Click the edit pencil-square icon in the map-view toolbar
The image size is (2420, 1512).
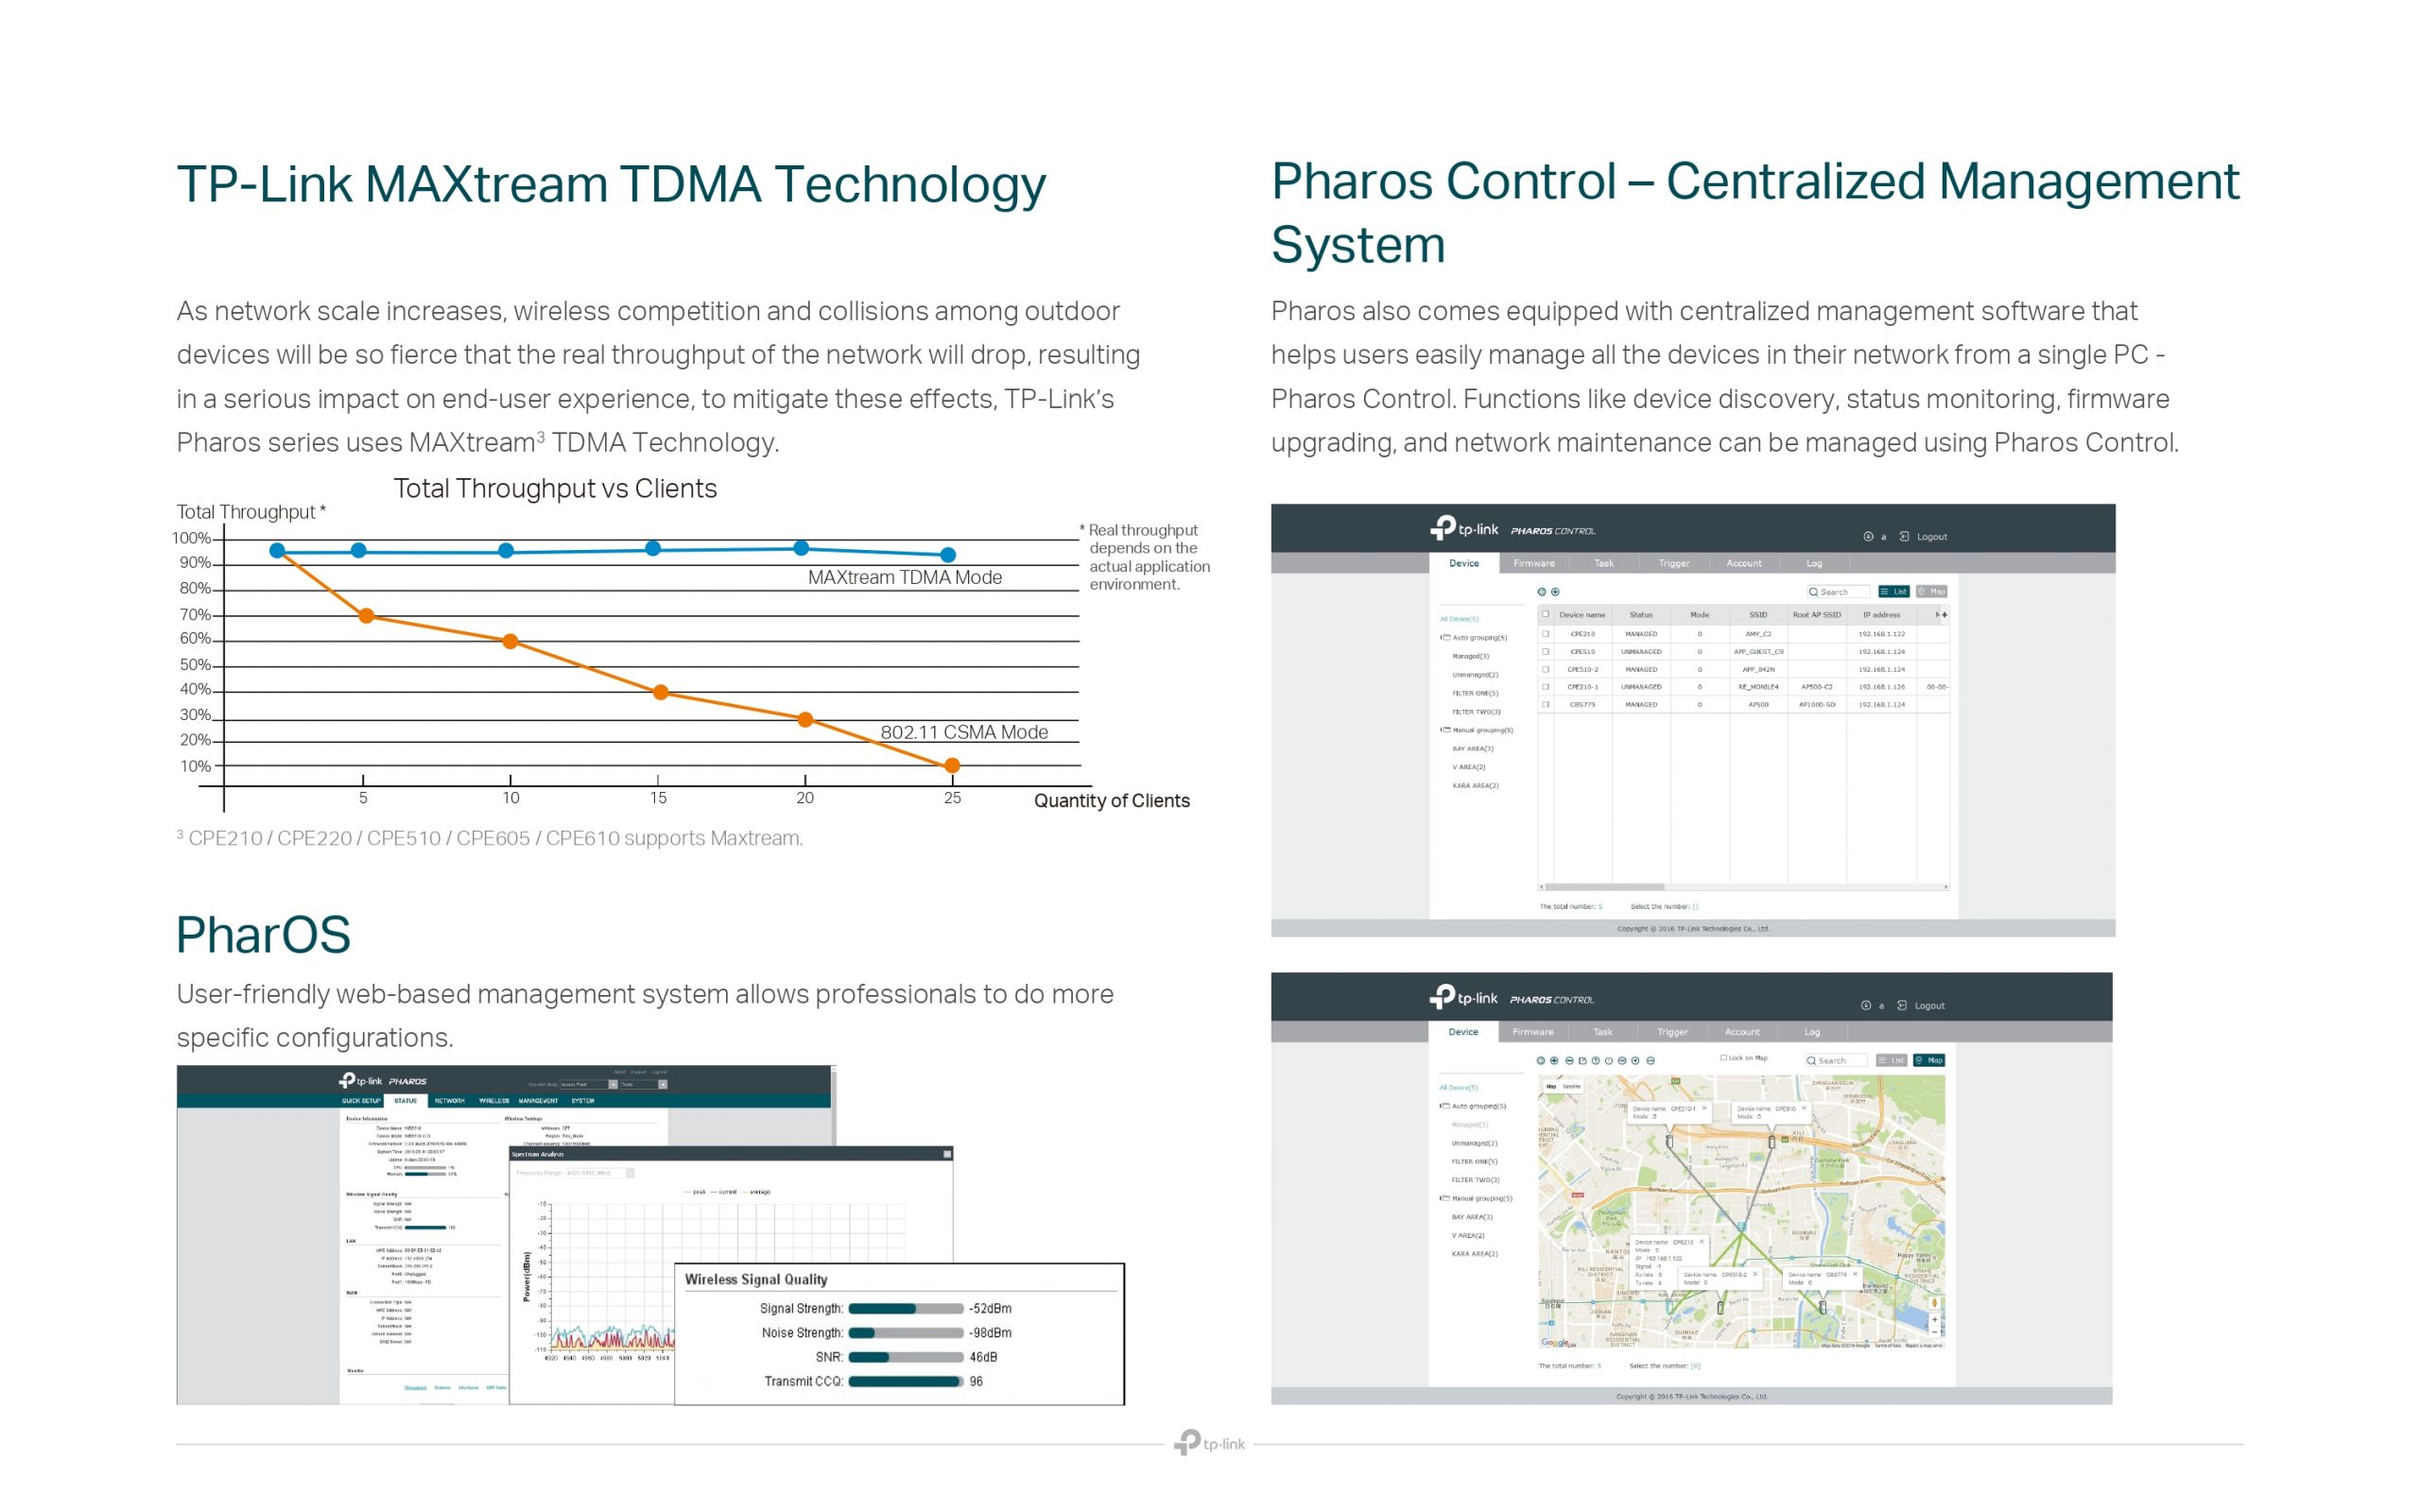coord(1583,1061)
